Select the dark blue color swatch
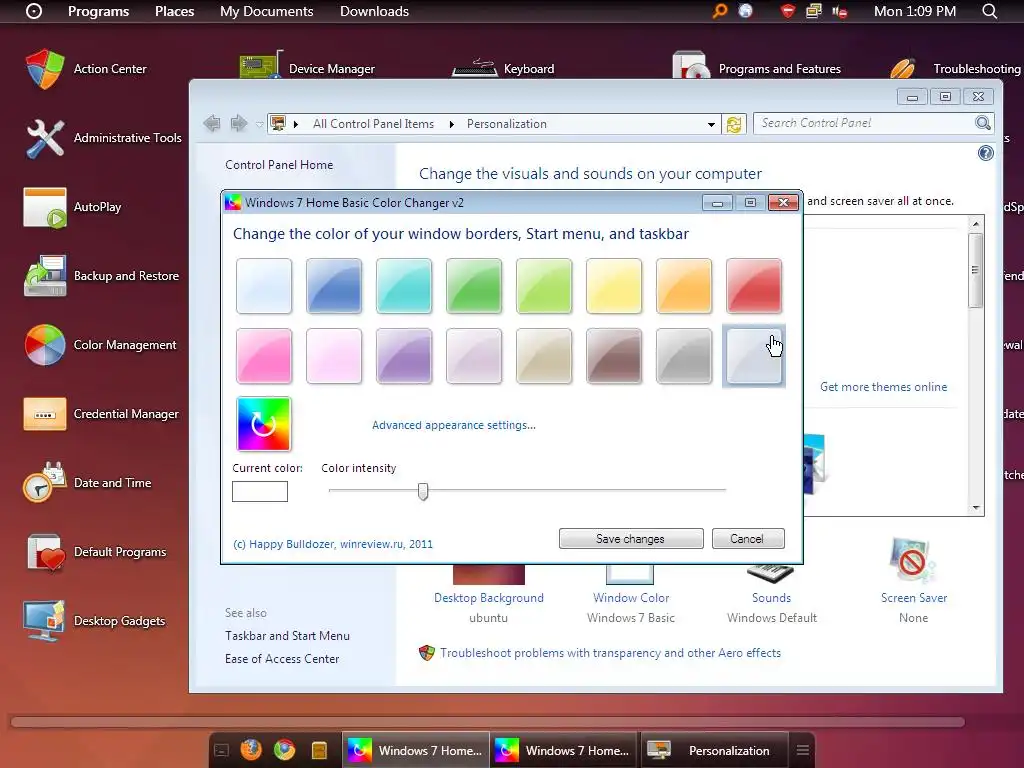The image size is (1024, 768). click(334, 285)
